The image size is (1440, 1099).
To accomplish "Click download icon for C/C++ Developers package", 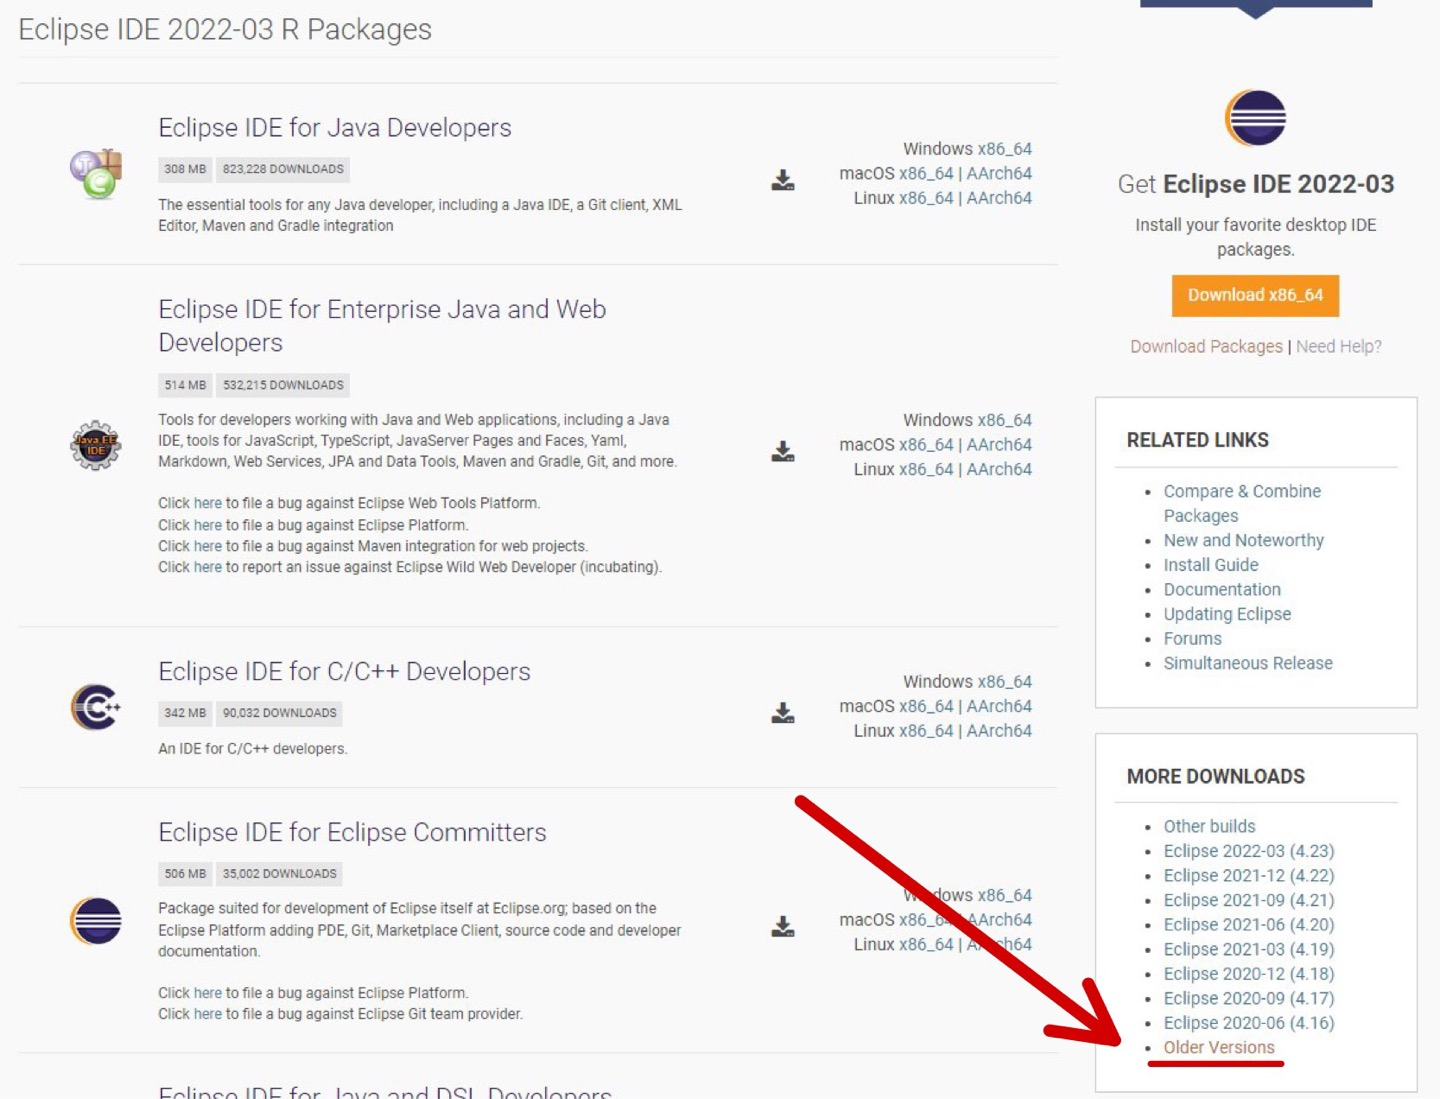I will (x=783, y=712).
